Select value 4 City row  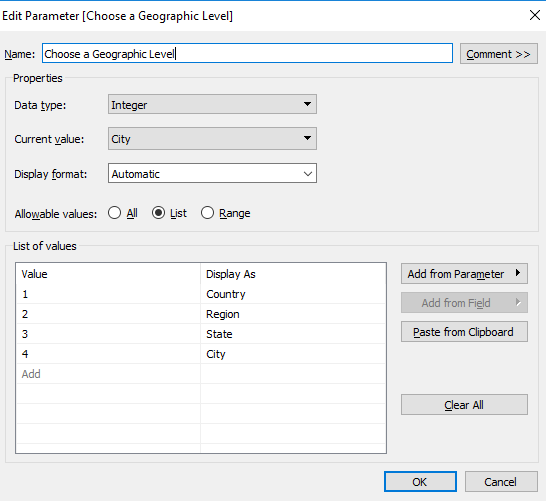(201, 354)
